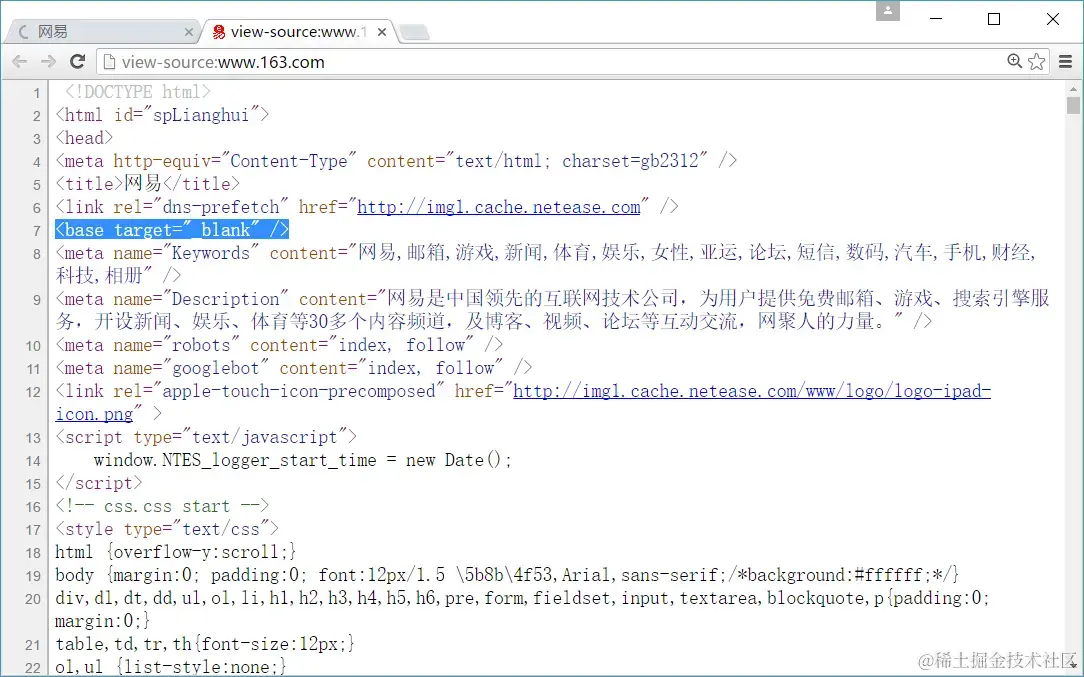This screenshot has height=677, width=1084.
Task: Open the http://img1.cache.netease.com link on line 6
Action: tap(498, 207)
